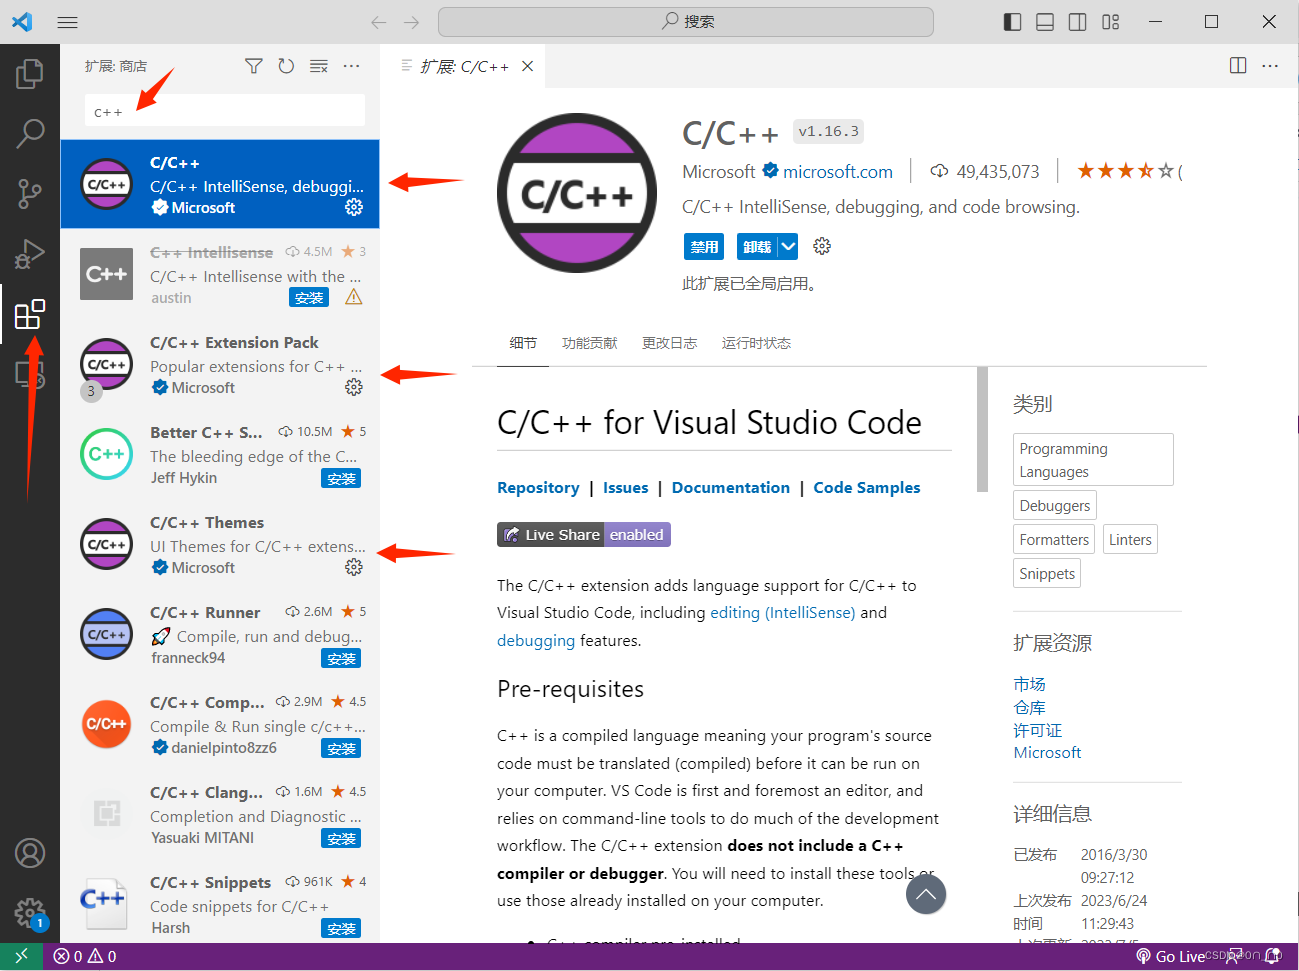The image size is (1299, 971).
Task: Refresh the extensions list
Action: click(286, 66)
